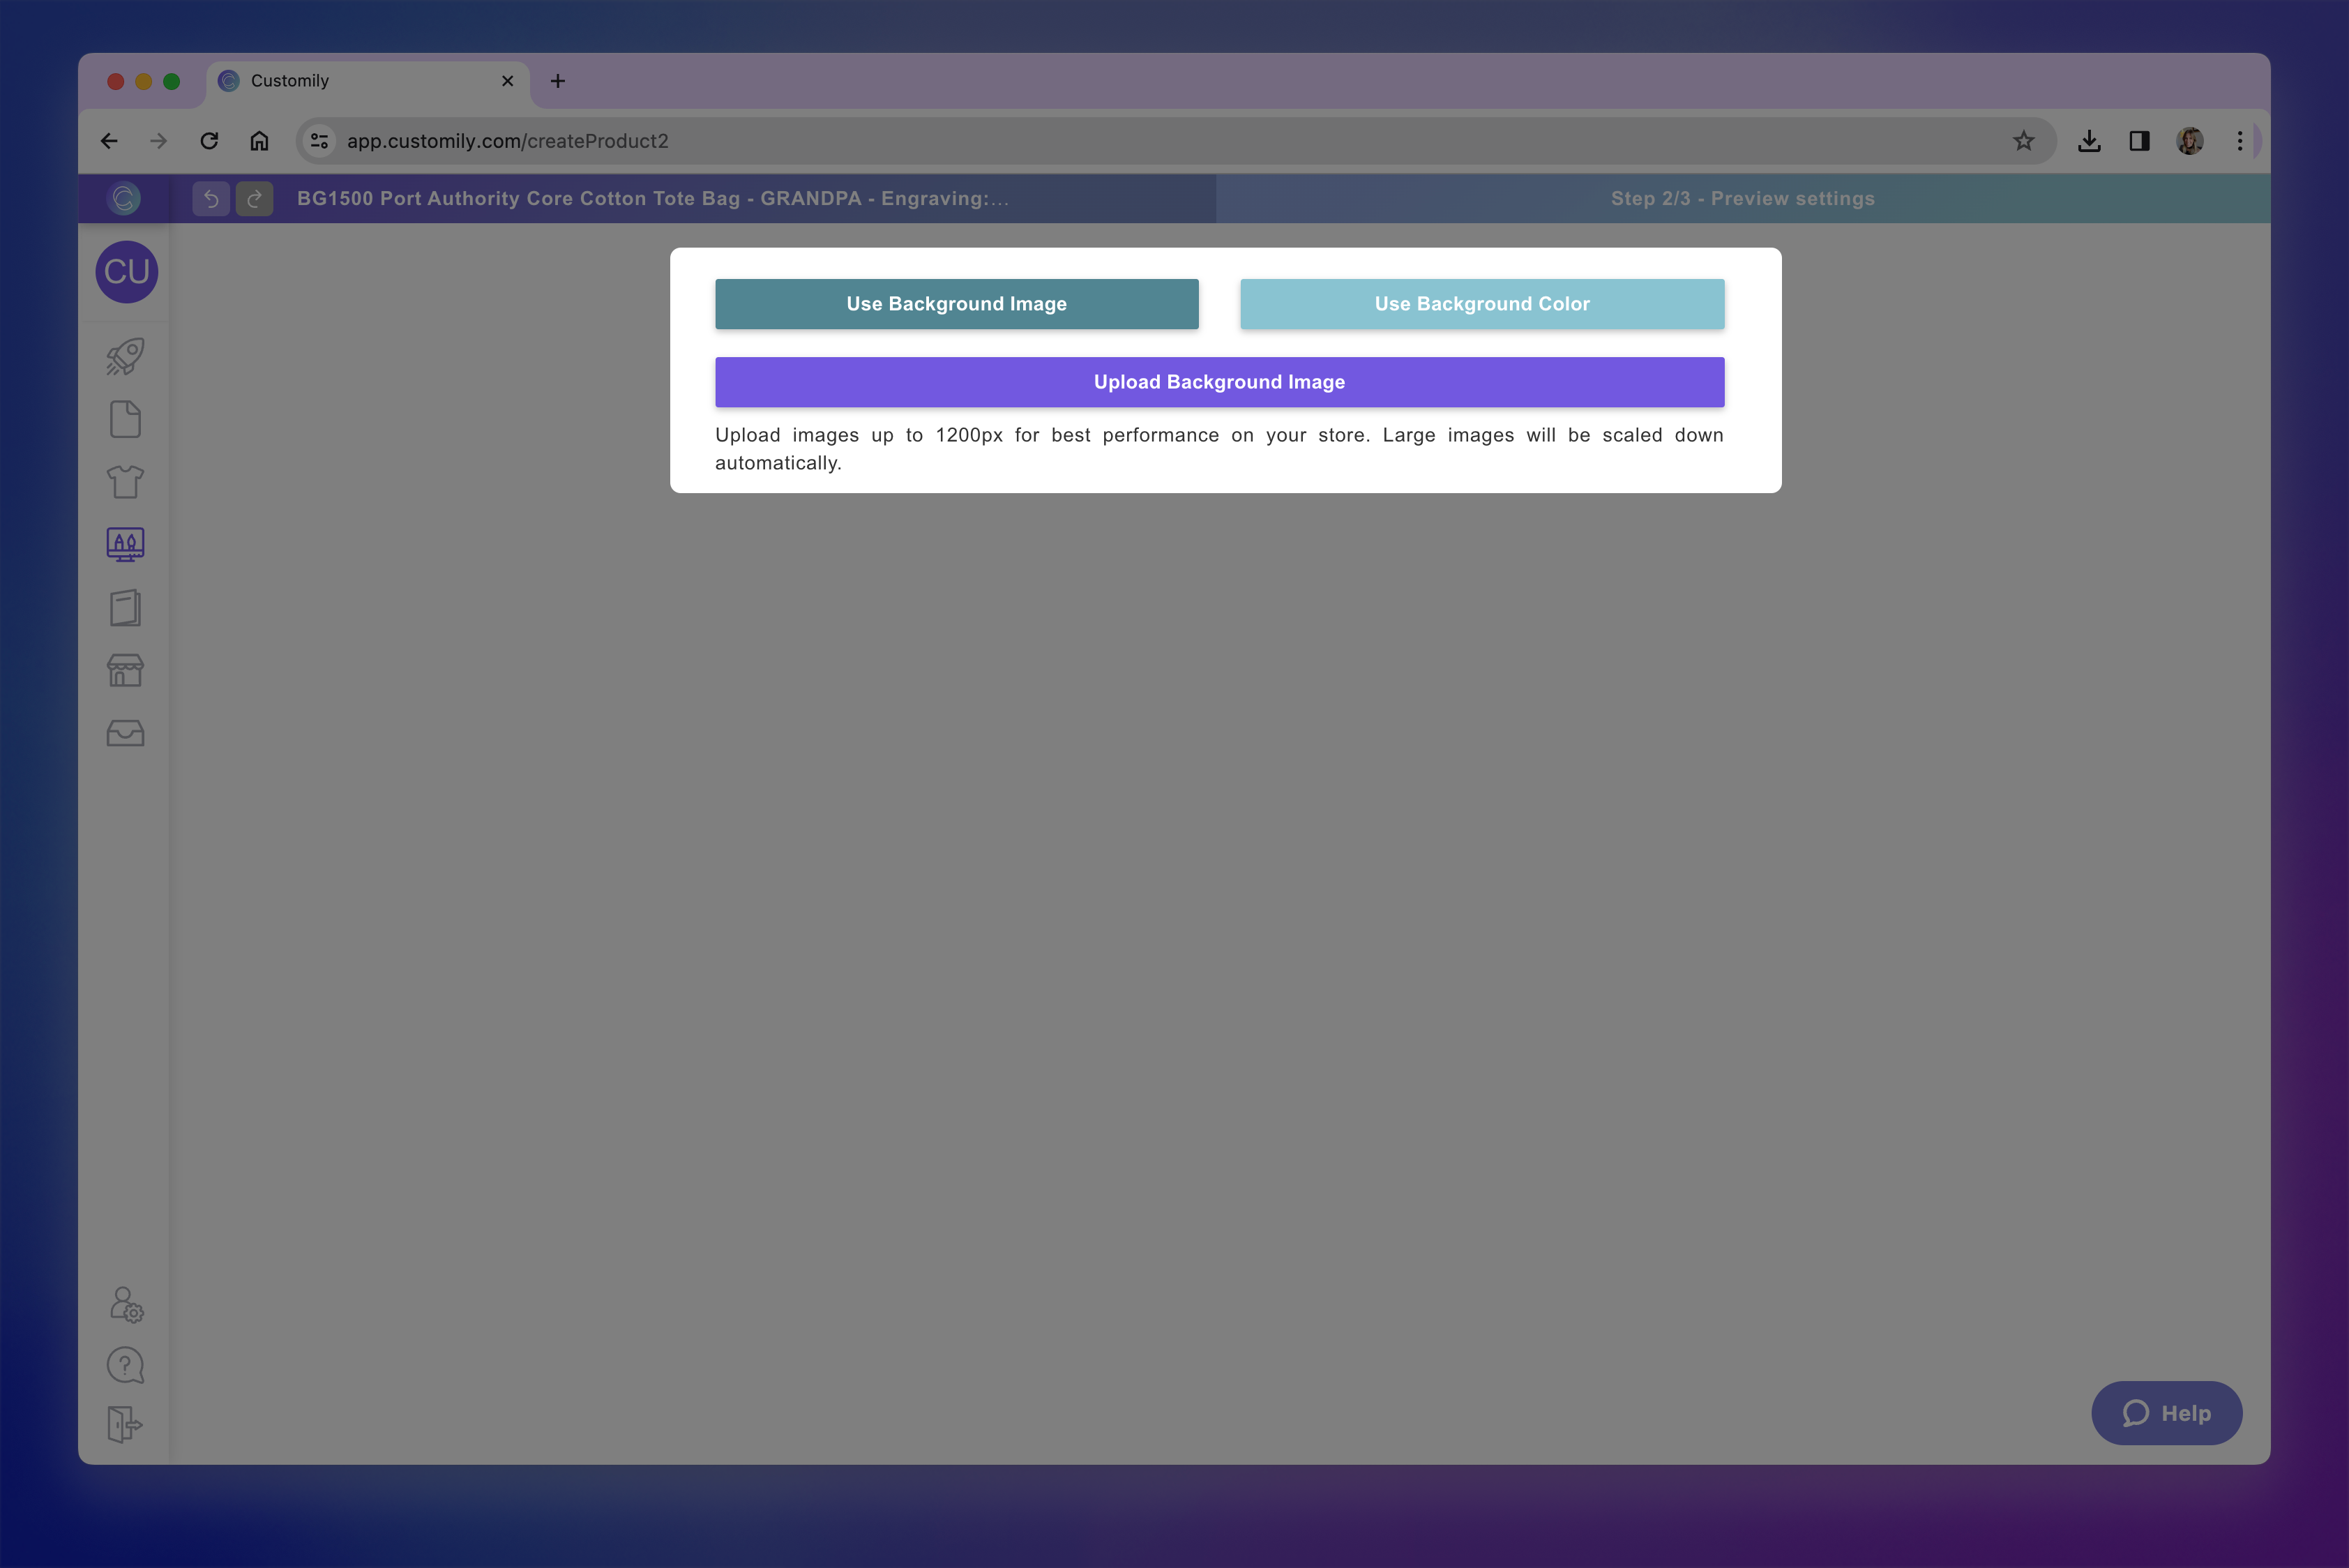Switch to Use Background Color option
The image size is (2349, 1568).
tap(1481, 304)
